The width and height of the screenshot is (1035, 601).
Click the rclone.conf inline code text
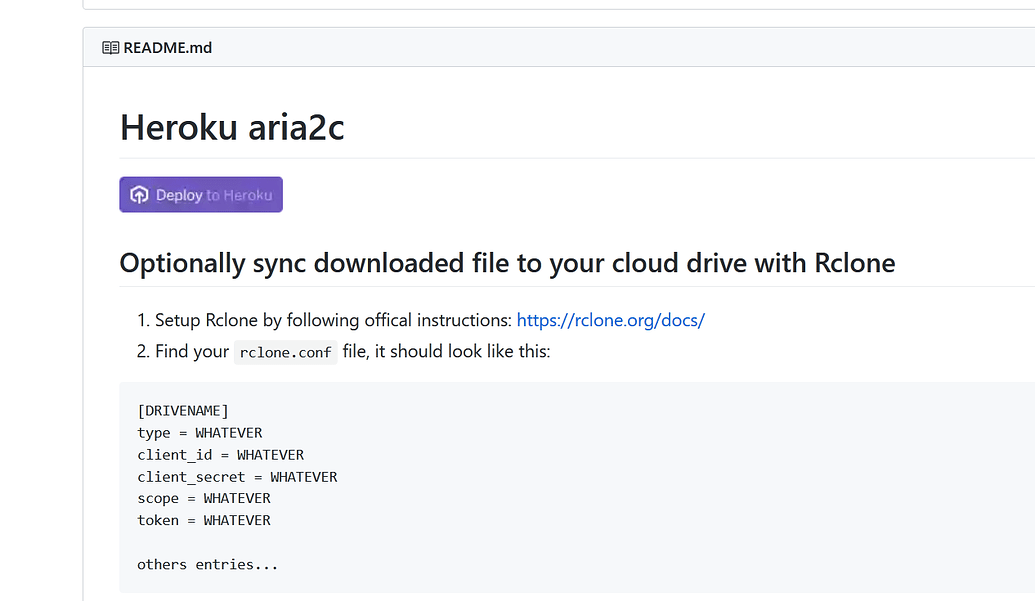(286, 353)
